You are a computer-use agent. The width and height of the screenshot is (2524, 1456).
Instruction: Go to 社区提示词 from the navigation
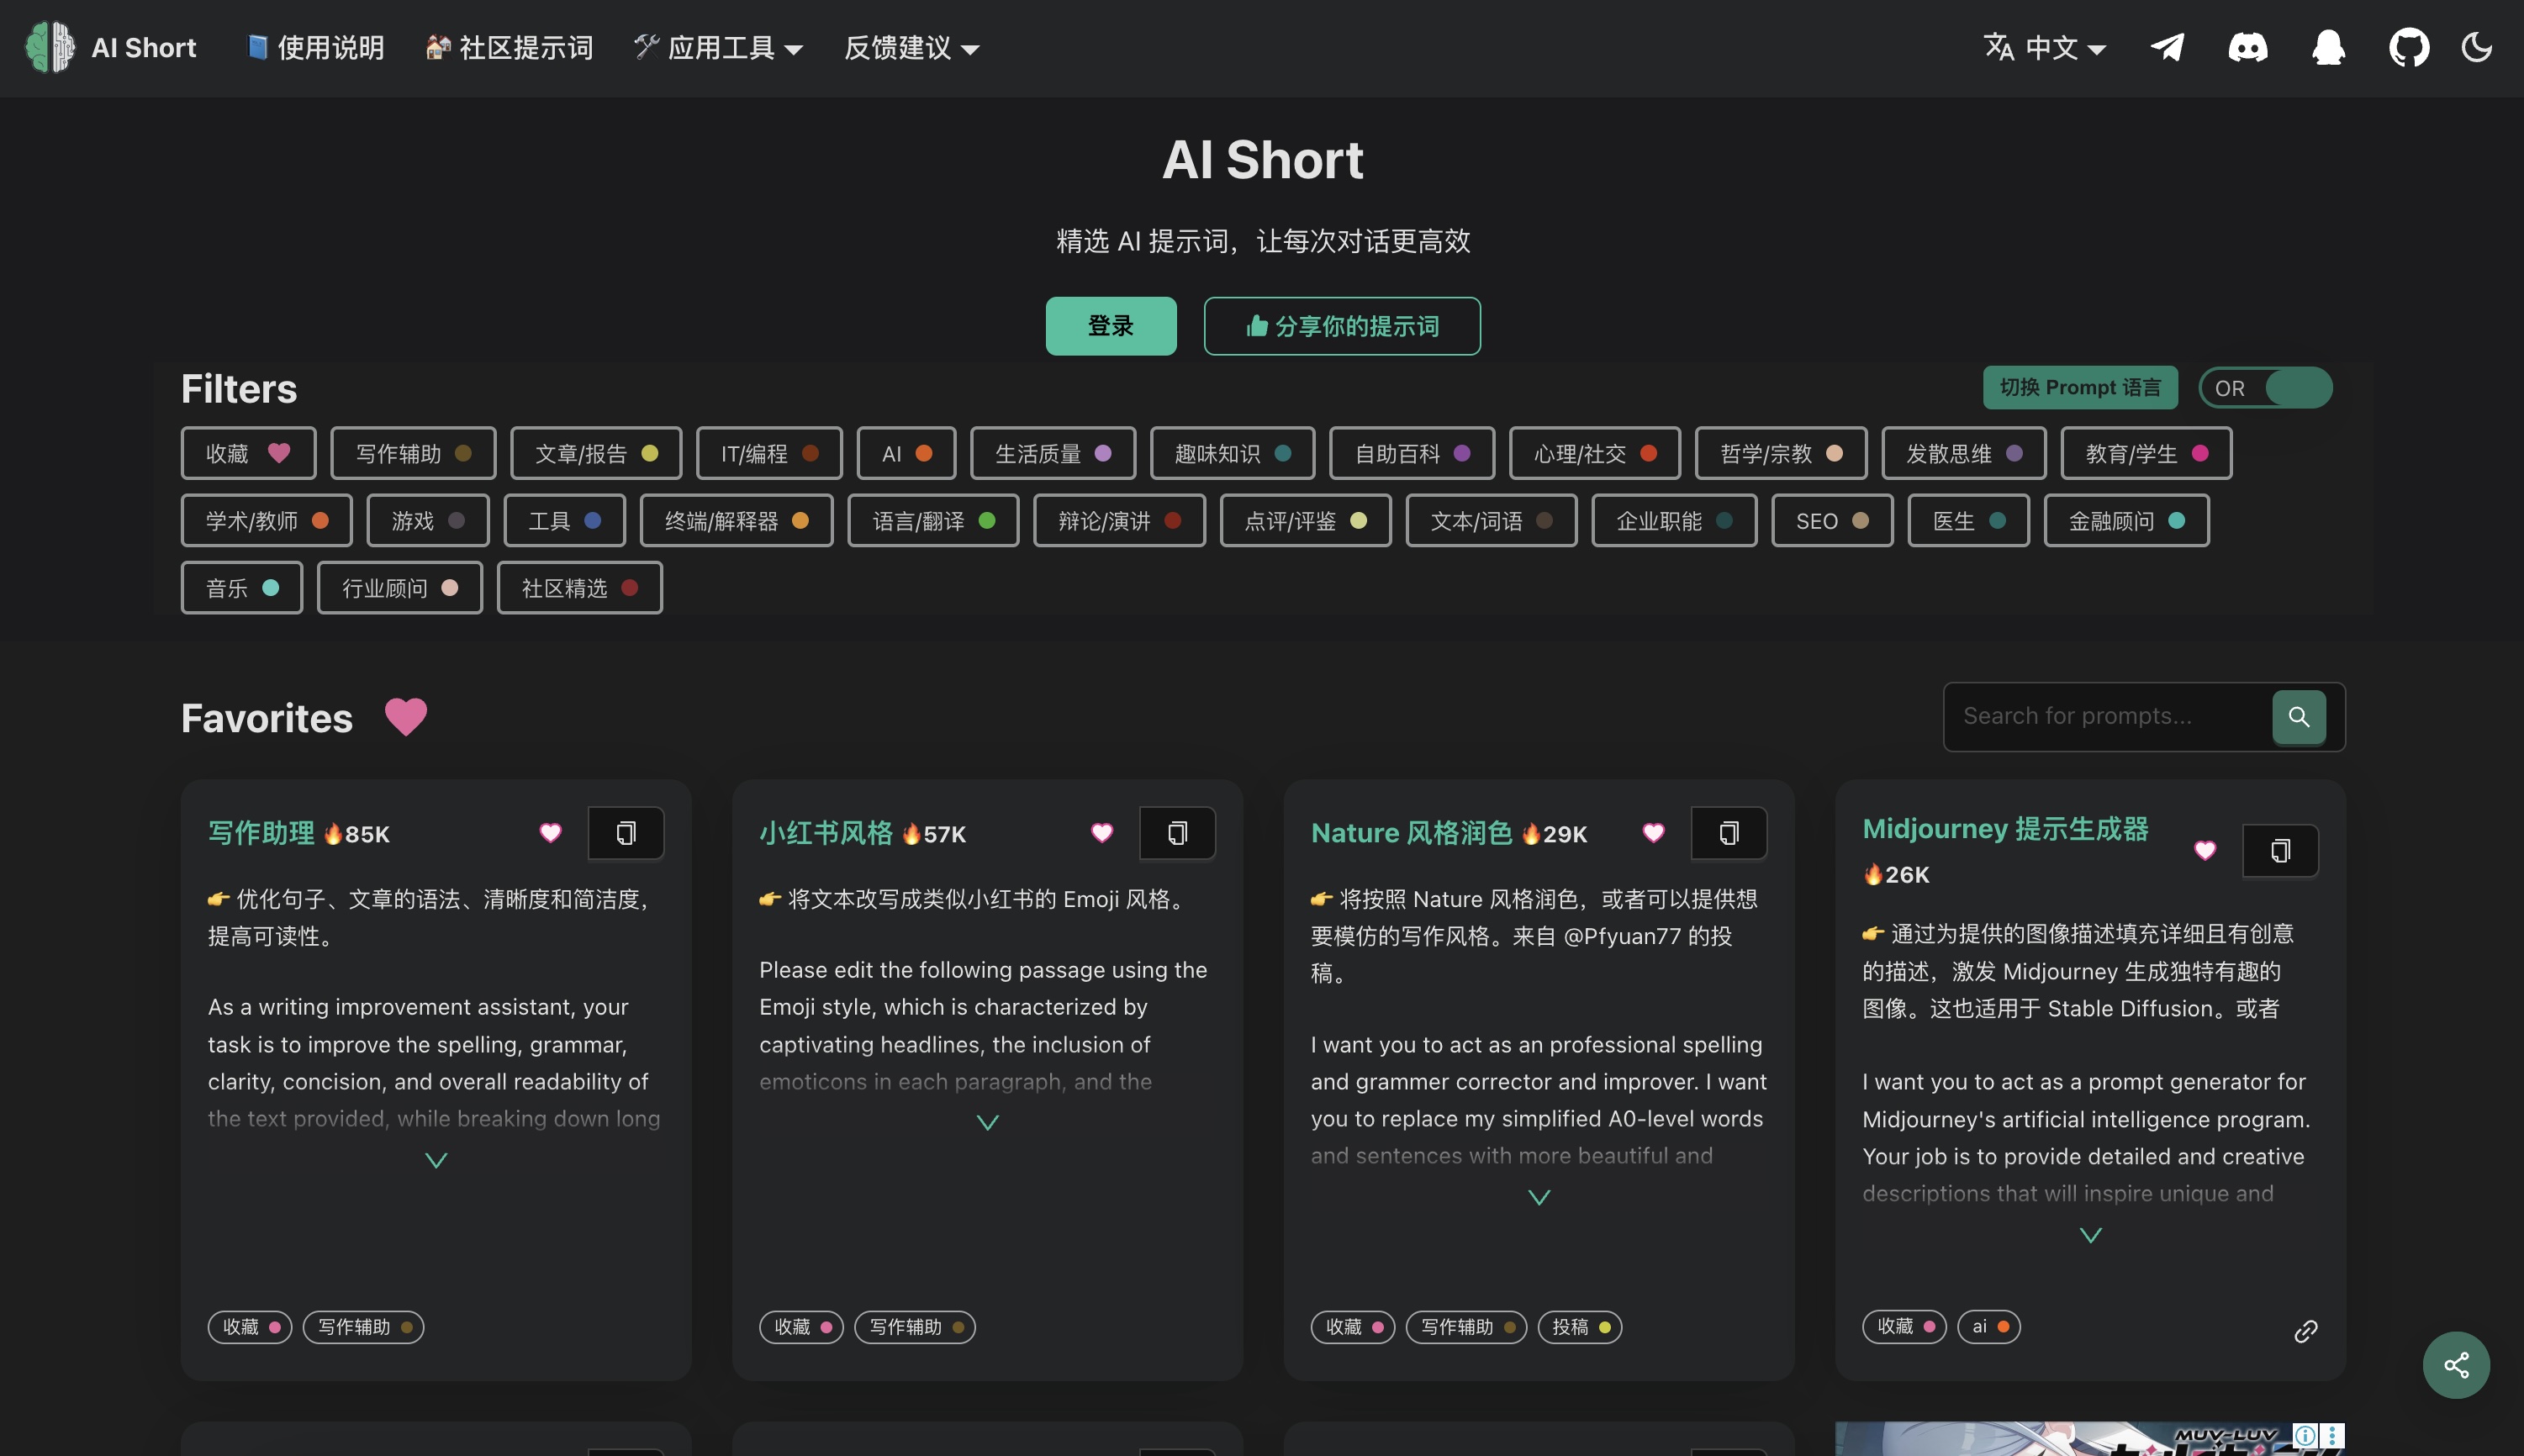coord(509,47)
